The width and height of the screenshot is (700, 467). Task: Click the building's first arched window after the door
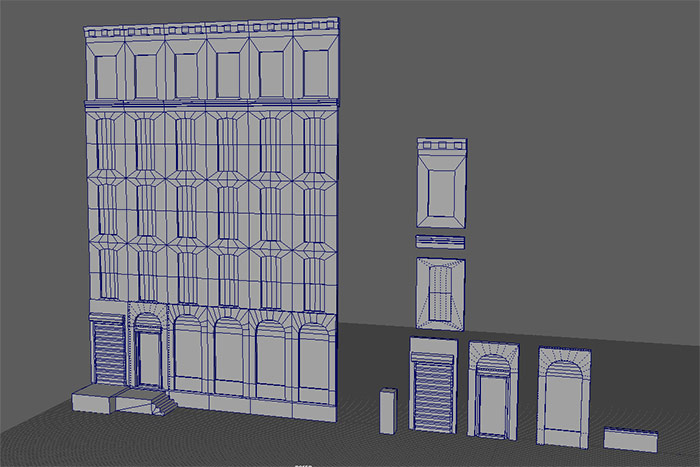pos(187,355)
